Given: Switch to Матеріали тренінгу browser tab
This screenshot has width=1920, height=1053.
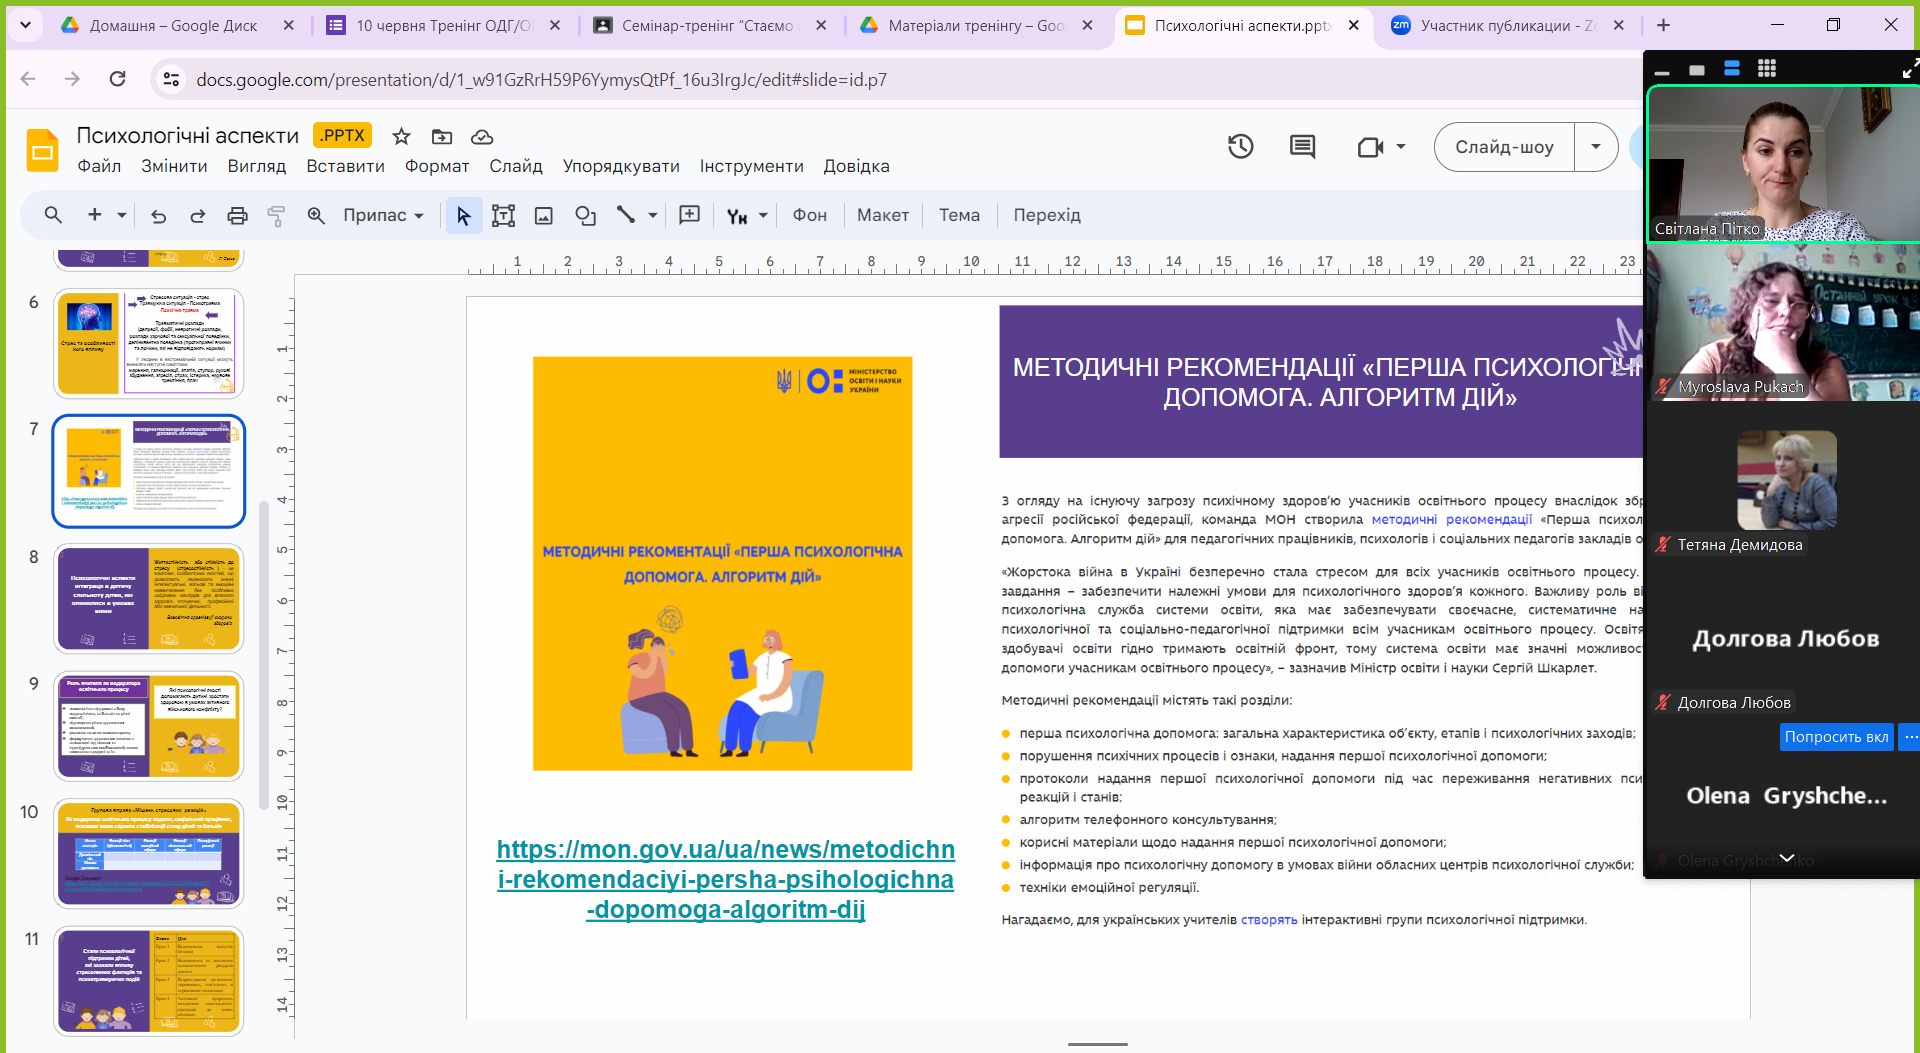Looking at the screenshot, I should (974, 25).
